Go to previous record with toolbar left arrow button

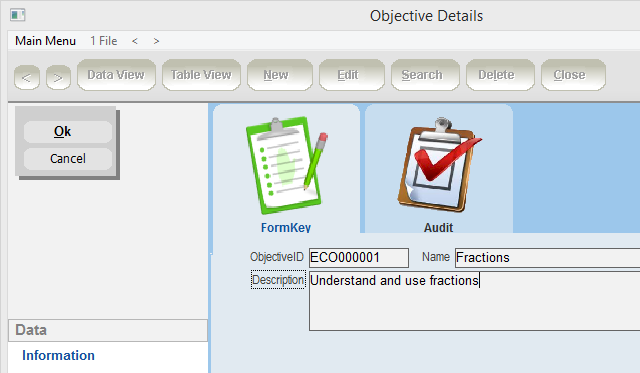coord(27,77)
